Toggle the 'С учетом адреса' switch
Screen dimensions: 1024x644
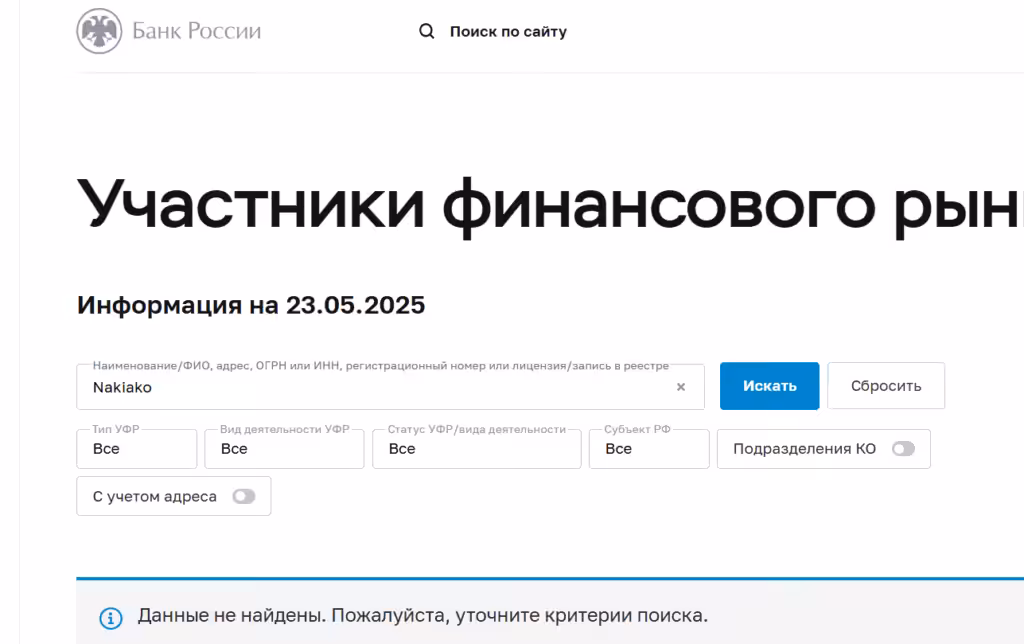point(244,496)
